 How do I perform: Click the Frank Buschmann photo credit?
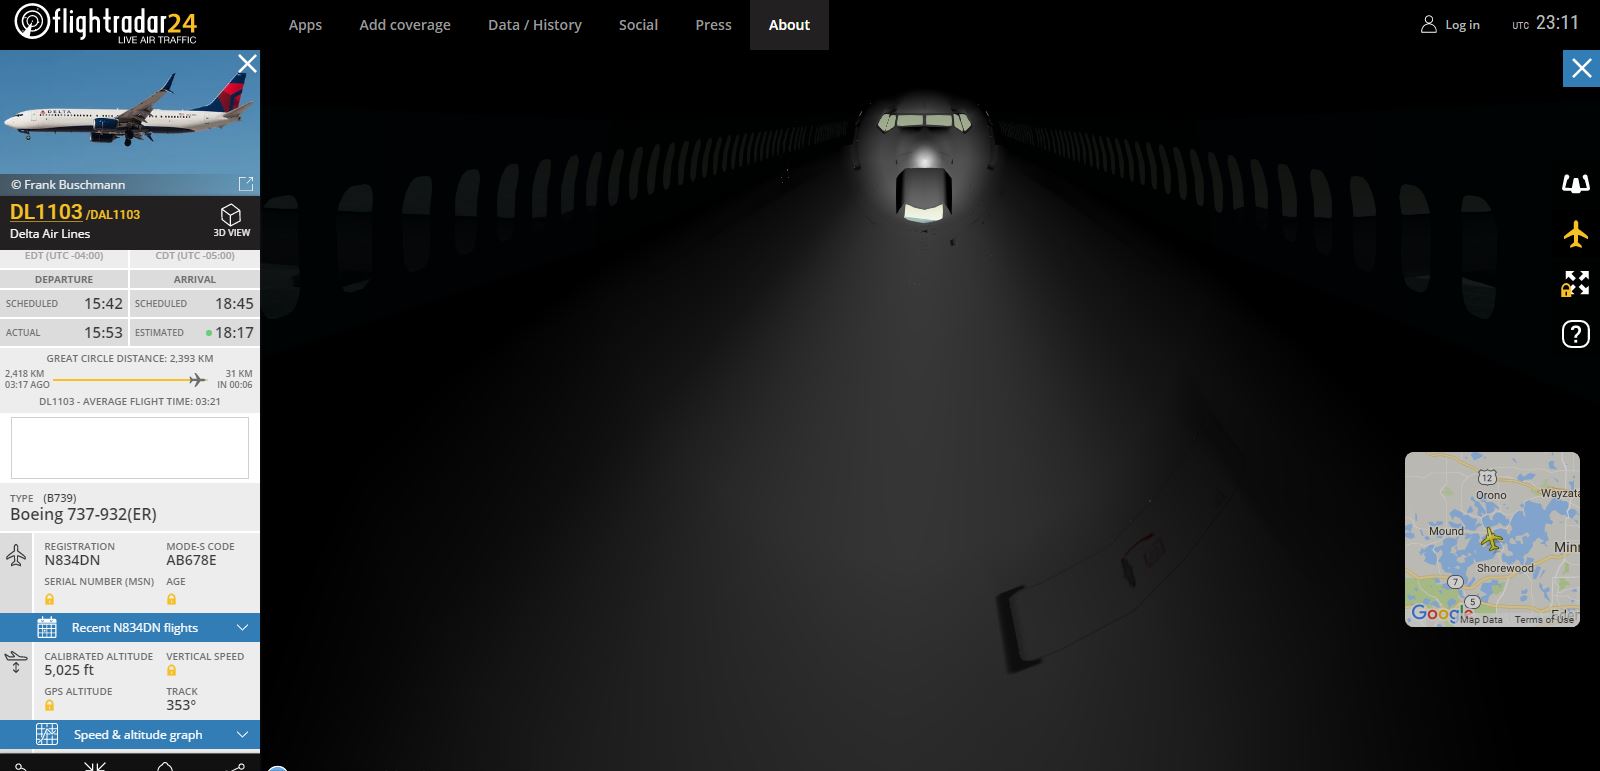(x=68, y=185)
